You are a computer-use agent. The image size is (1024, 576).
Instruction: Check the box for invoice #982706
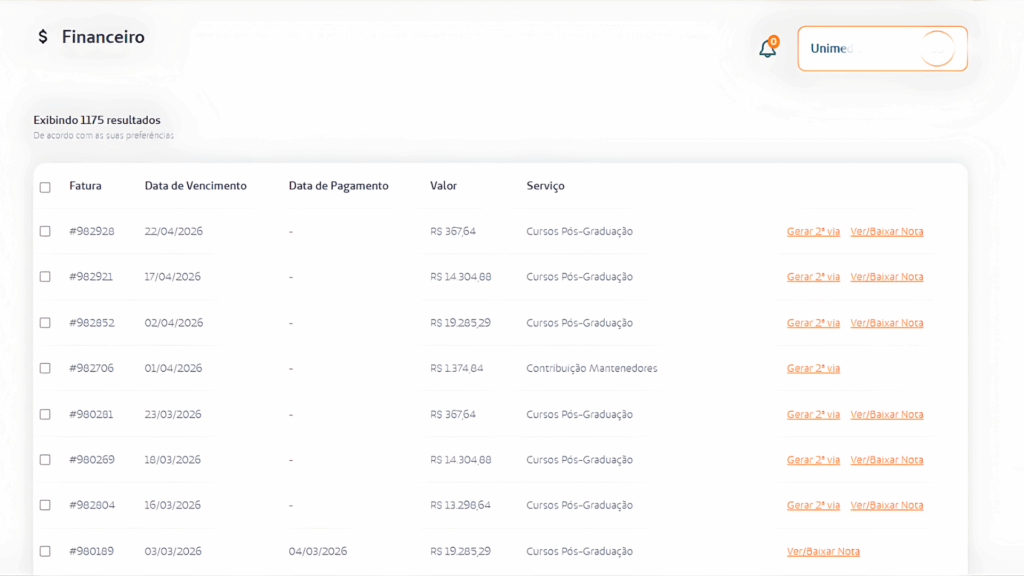click(45, 368)
